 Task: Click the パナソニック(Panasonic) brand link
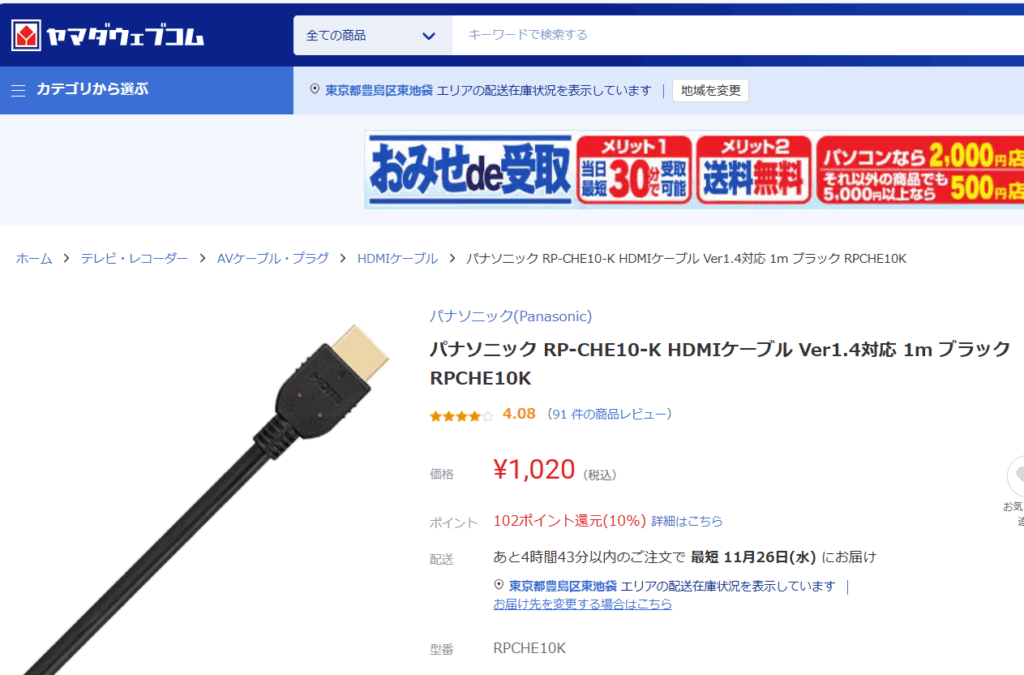pyautogui.click(x=511, y=316)
